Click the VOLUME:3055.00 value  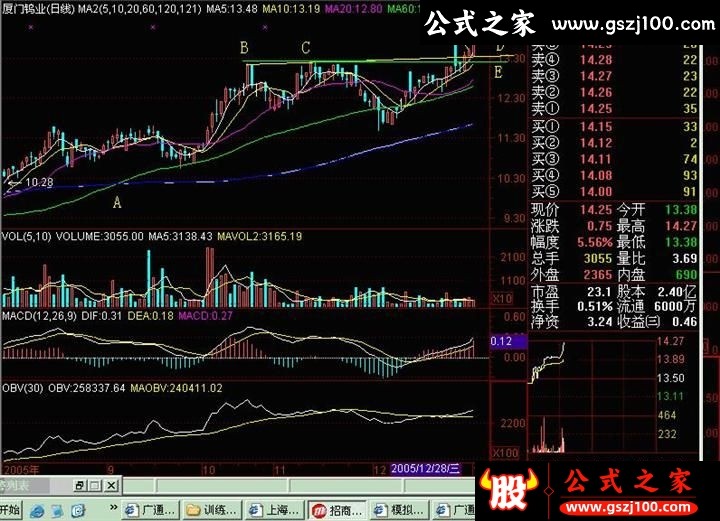pyautogui.click(x=100, y=236)
